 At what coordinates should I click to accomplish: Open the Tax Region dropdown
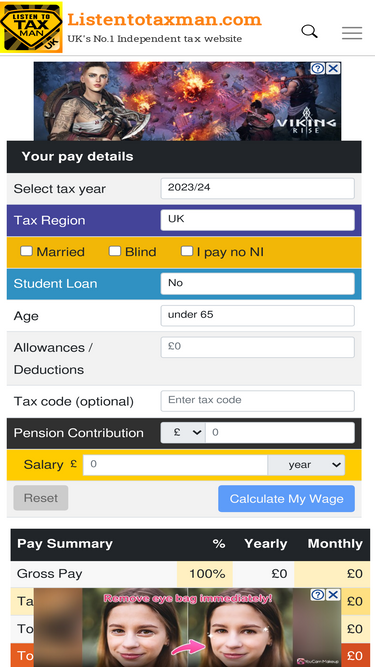pos(257,220)
